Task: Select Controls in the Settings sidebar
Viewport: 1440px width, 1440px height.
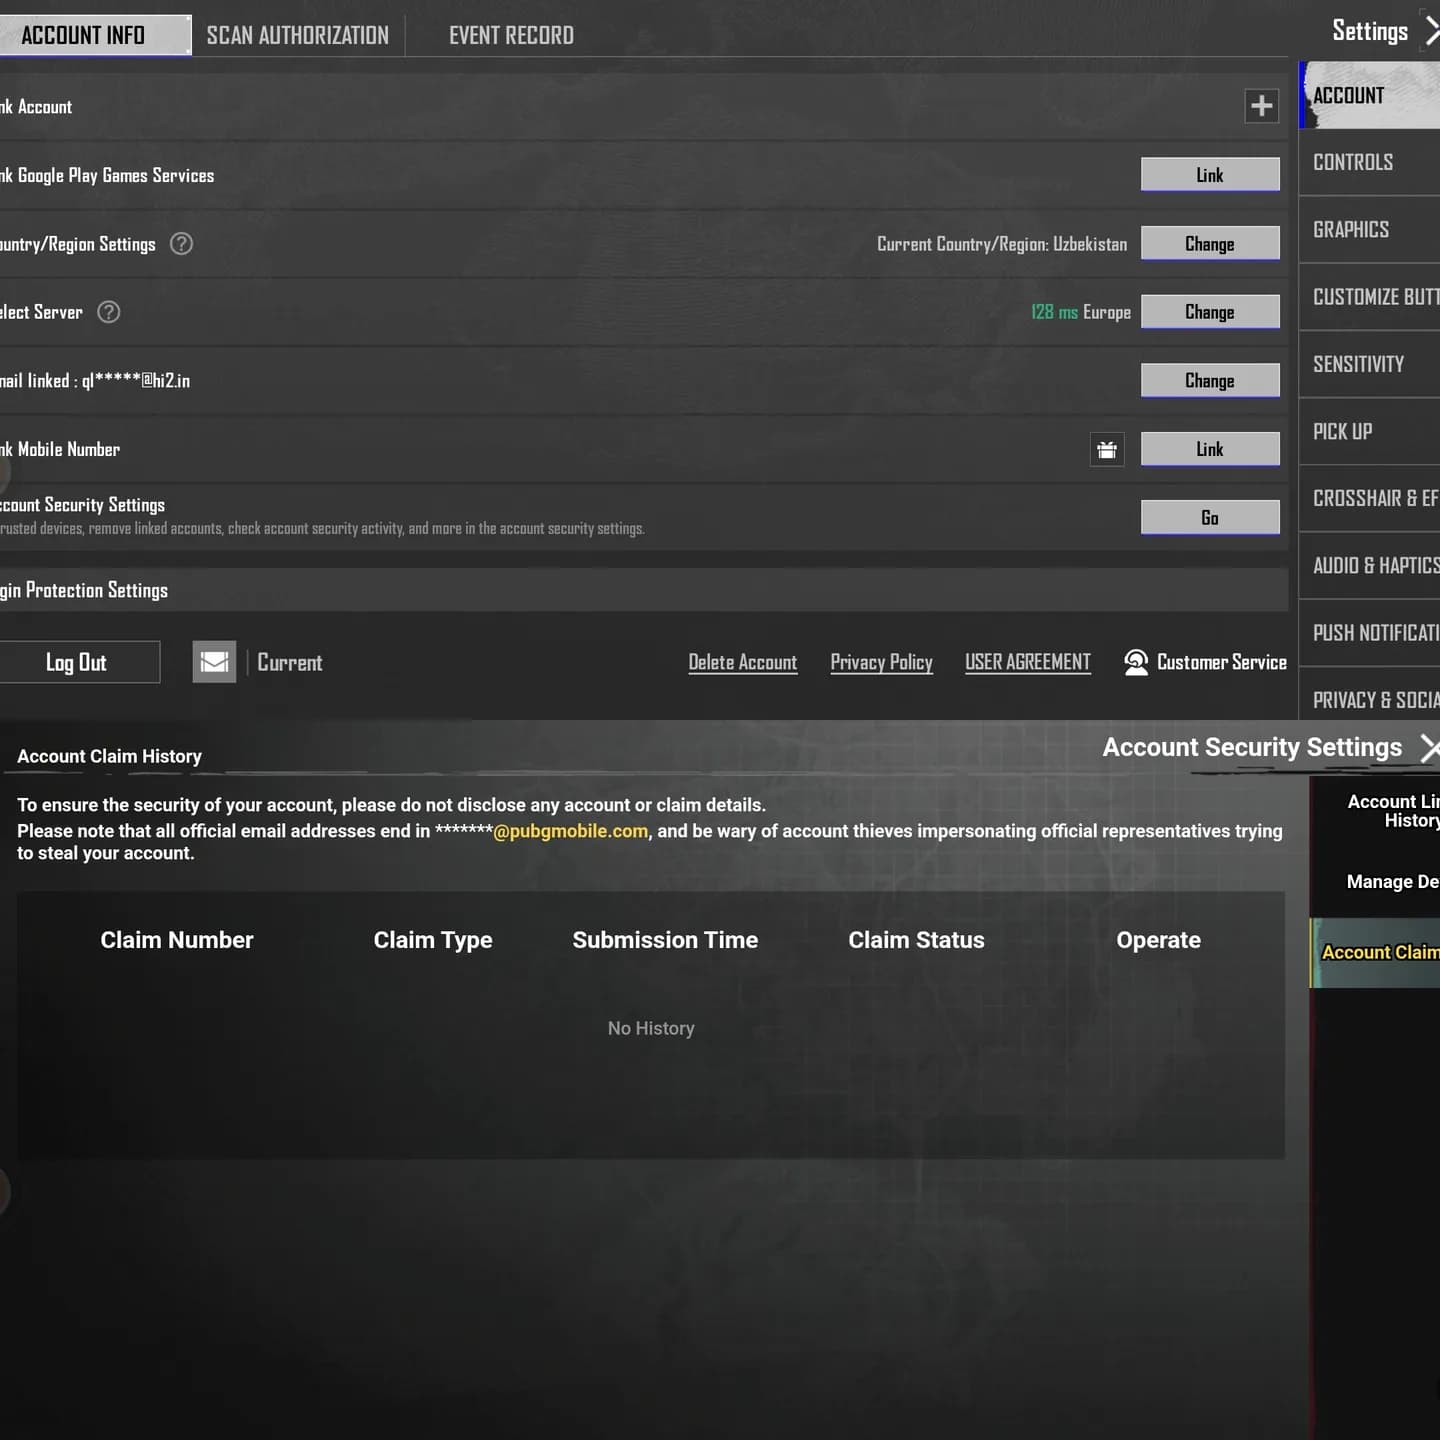Action: pyautogui.click(x=1369, y=162)
